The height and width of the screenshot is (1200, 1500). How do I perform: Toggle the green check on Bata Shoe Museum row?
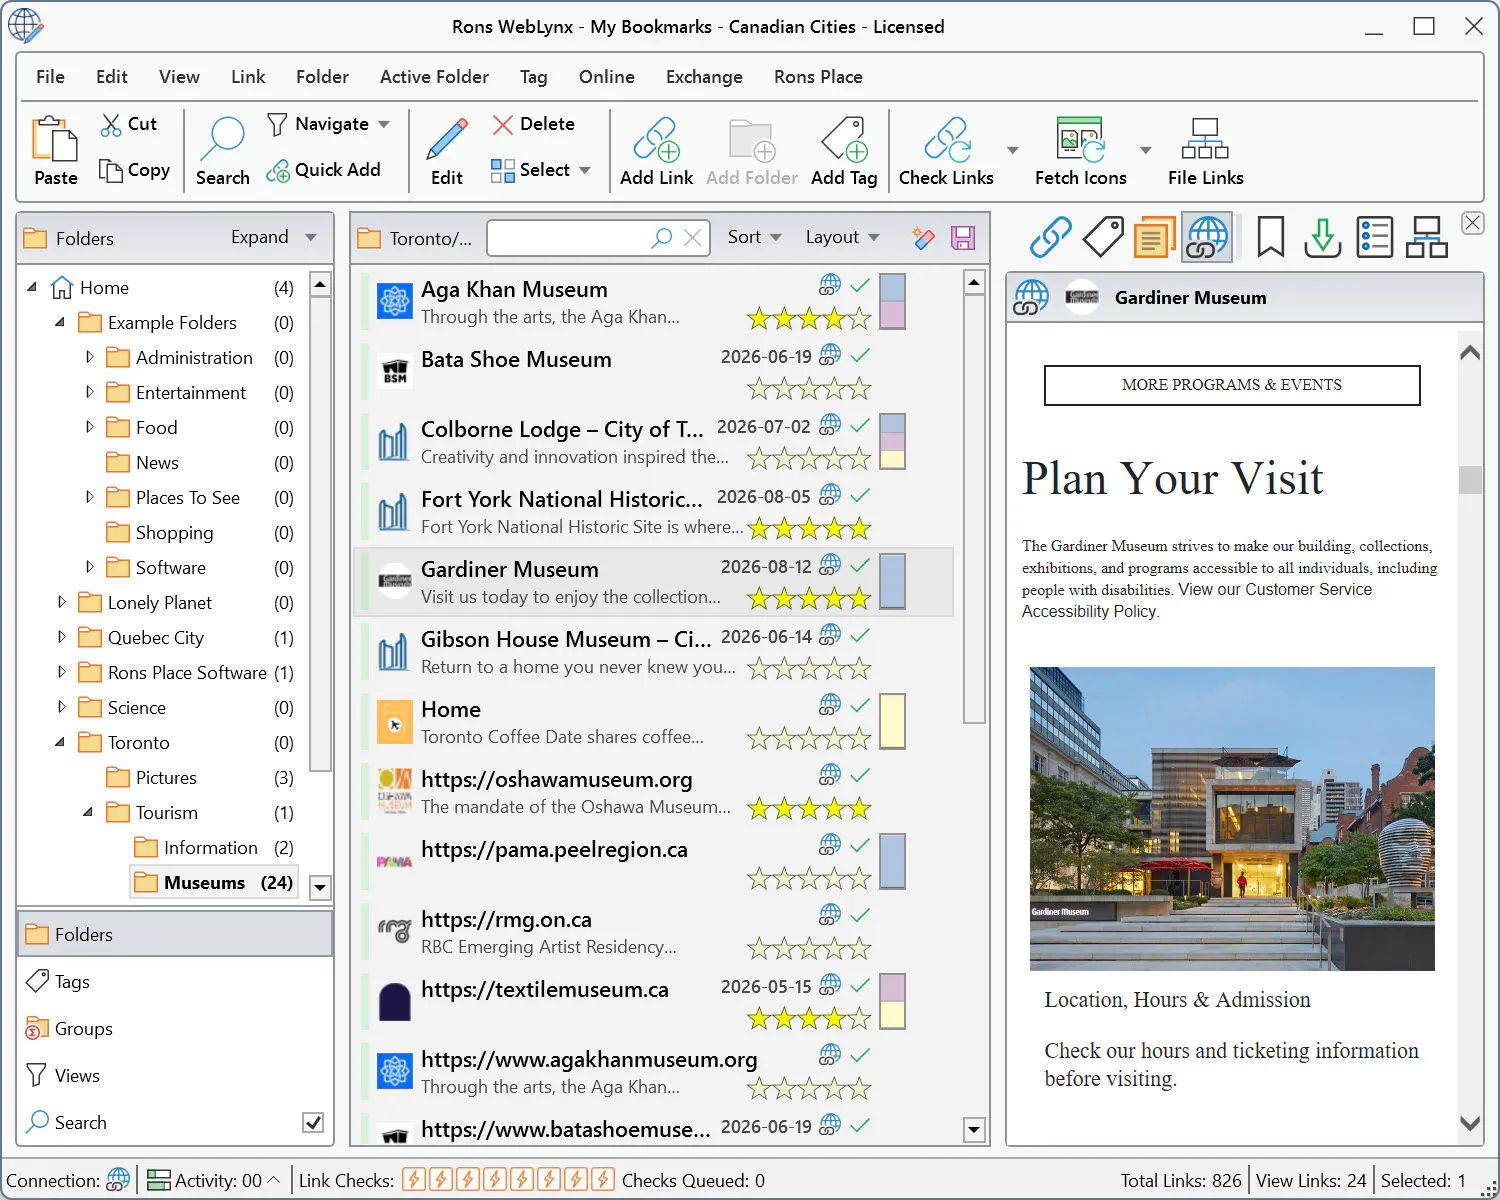pyautogui.click(x=860, y=355)
